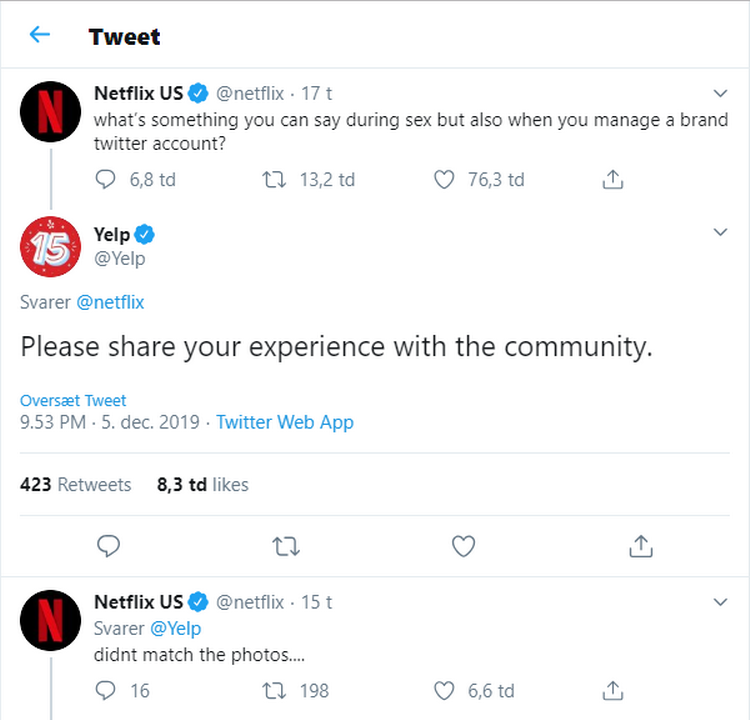Like the first Netflix tweet
The image size is (750, 720).
coord(445,180)
